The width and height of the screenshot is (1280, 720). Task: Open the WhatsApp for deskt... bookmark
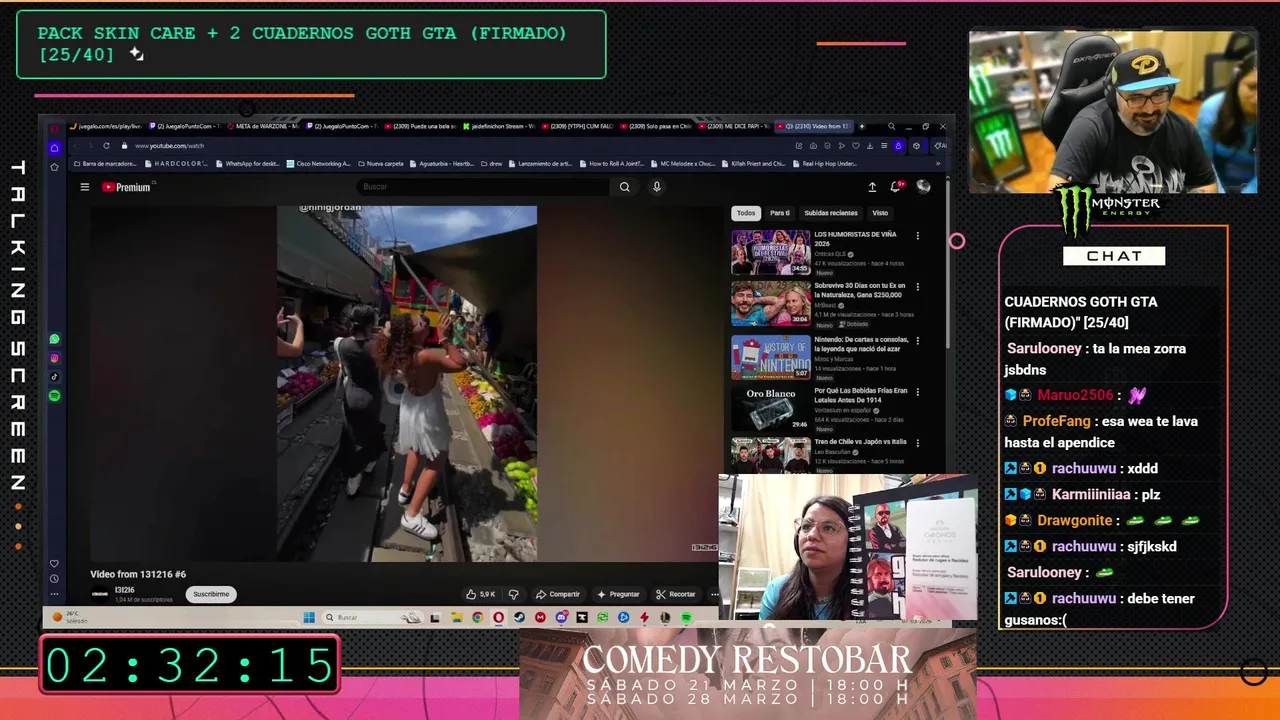click(x=247, y=164)
